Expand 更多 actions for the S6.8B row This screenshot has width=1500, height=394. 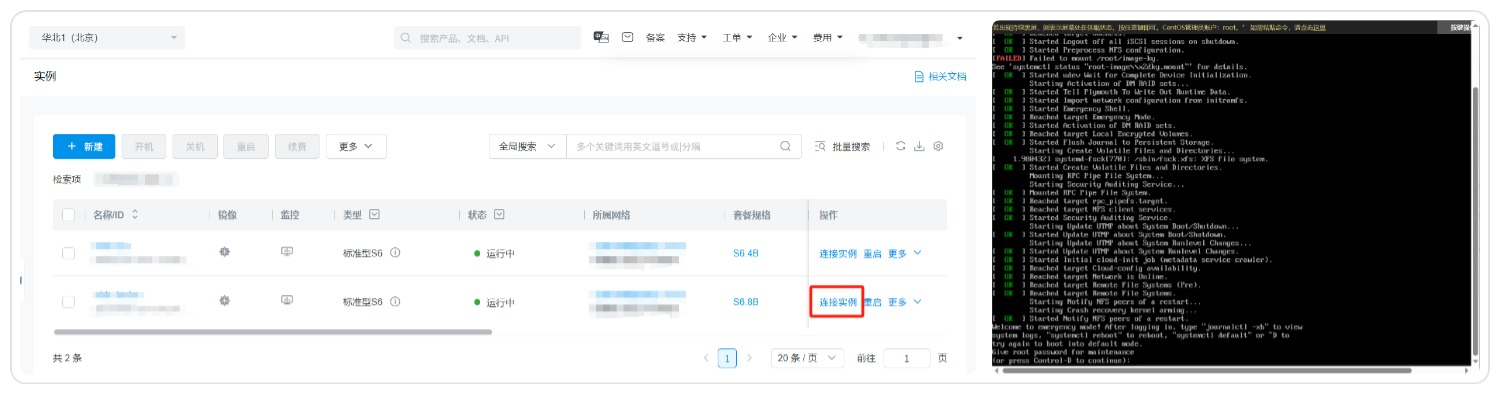click(905, 302)
